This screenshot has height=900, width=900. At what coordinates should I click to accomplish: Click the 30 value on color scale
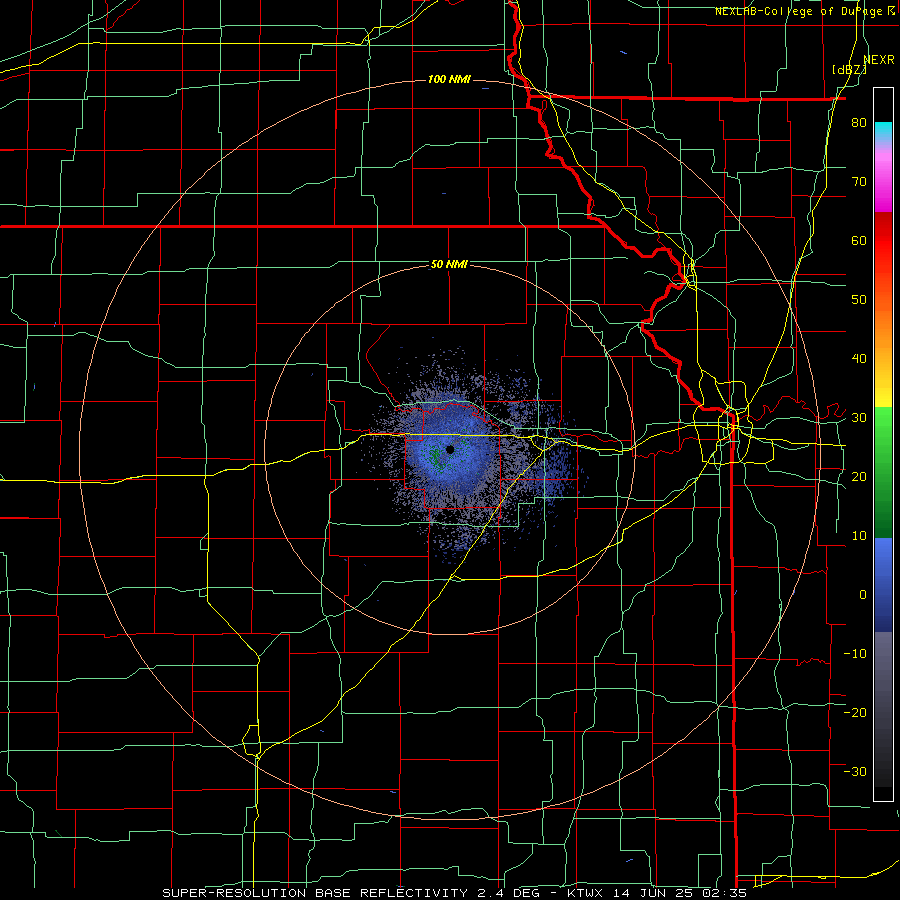[x=859, y=418]
